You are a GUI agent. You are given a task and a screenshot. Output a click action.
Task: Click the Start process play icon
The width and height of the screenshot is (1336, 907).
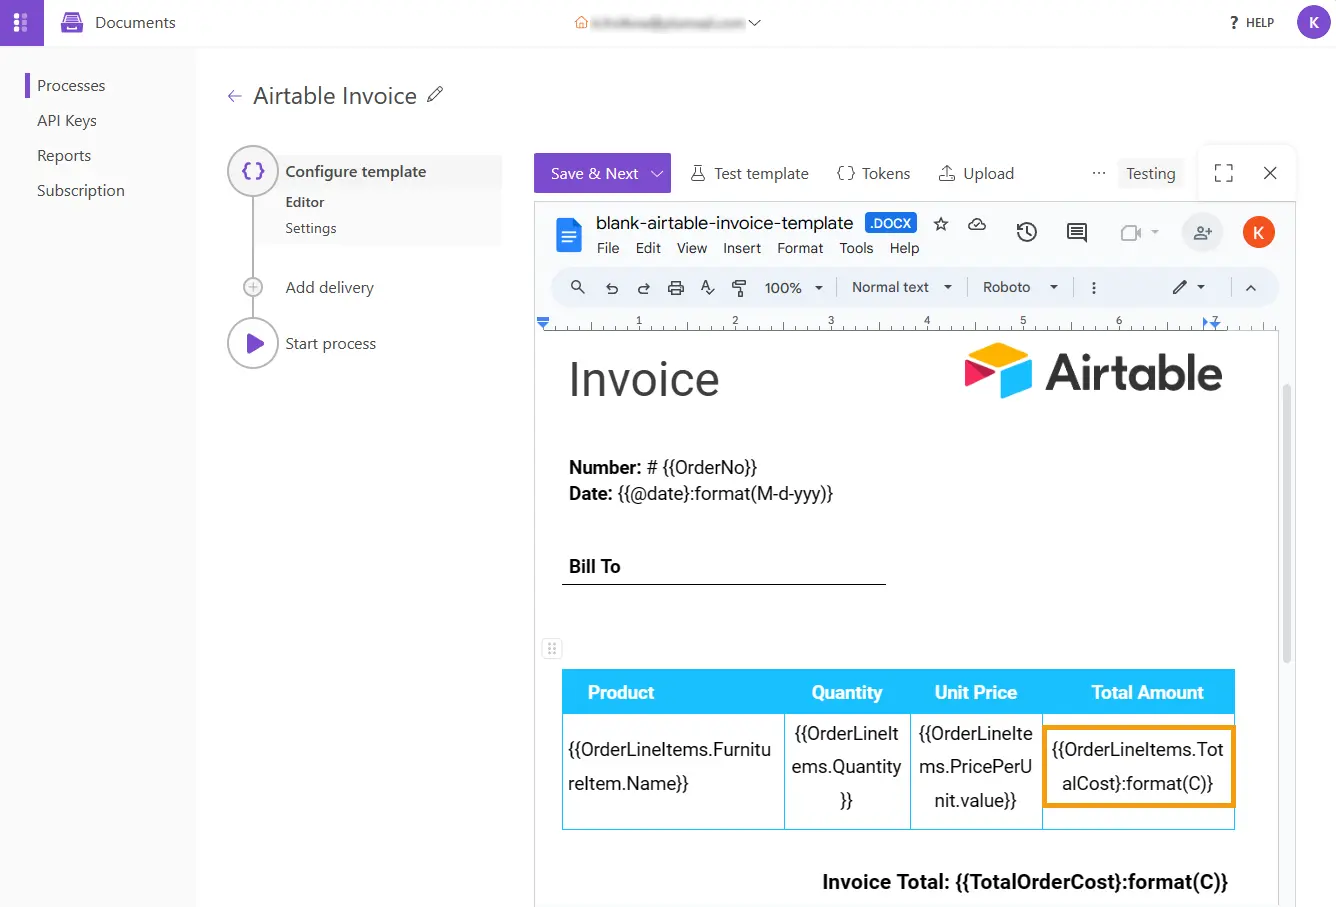pos(253,343)
